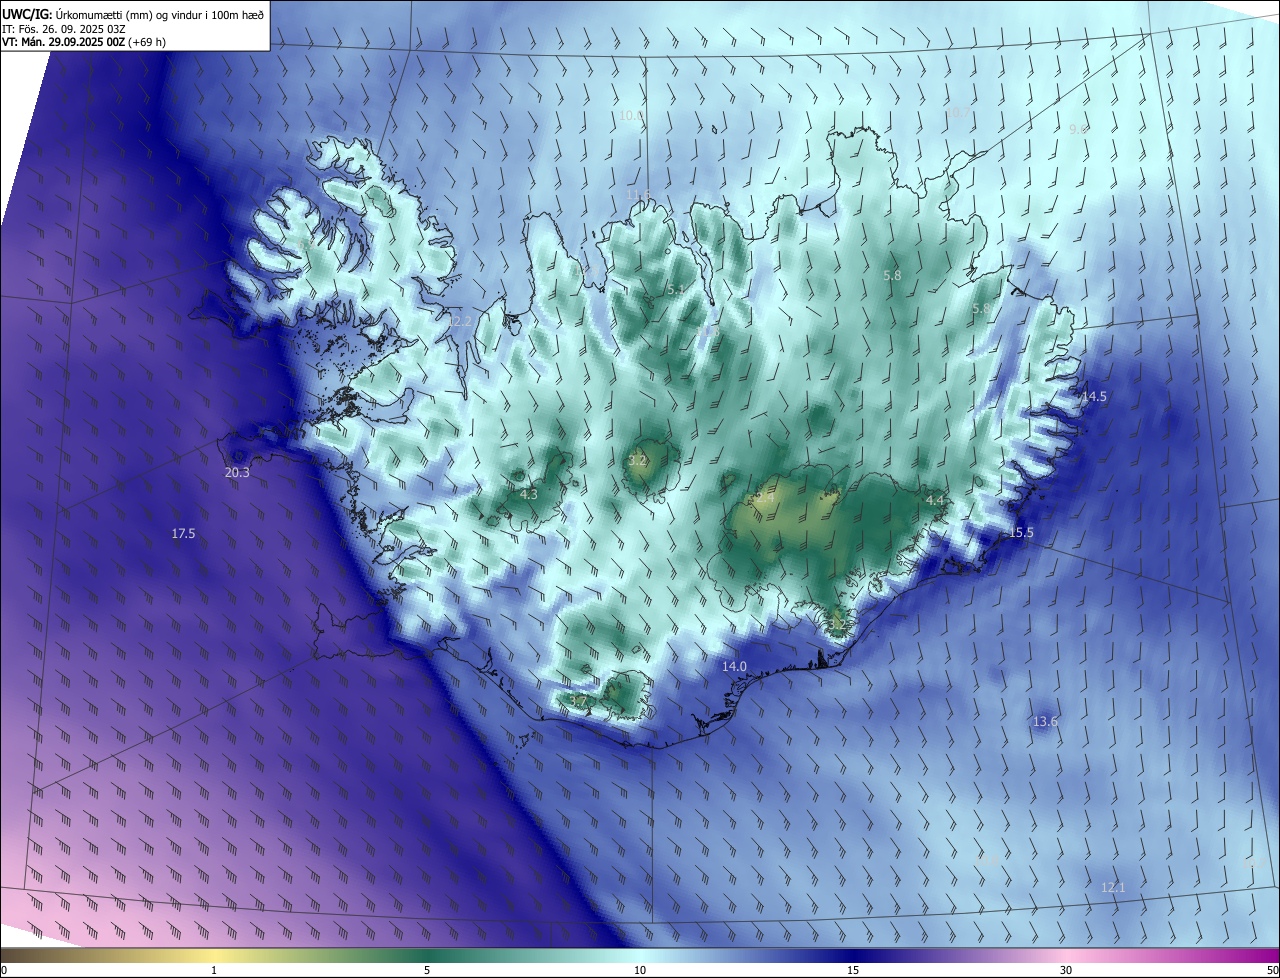Click the 9.6 value label
Image resolution: width=1280 pixels, height=978 pixels.
pyautogui.click(x=1078, y=130)
